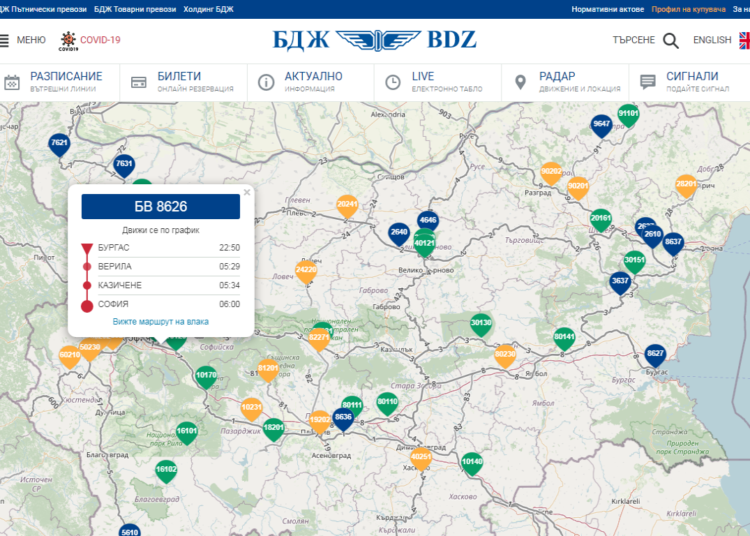Click train marker 90201
This screenshot has width=750, height=536.
578,187
